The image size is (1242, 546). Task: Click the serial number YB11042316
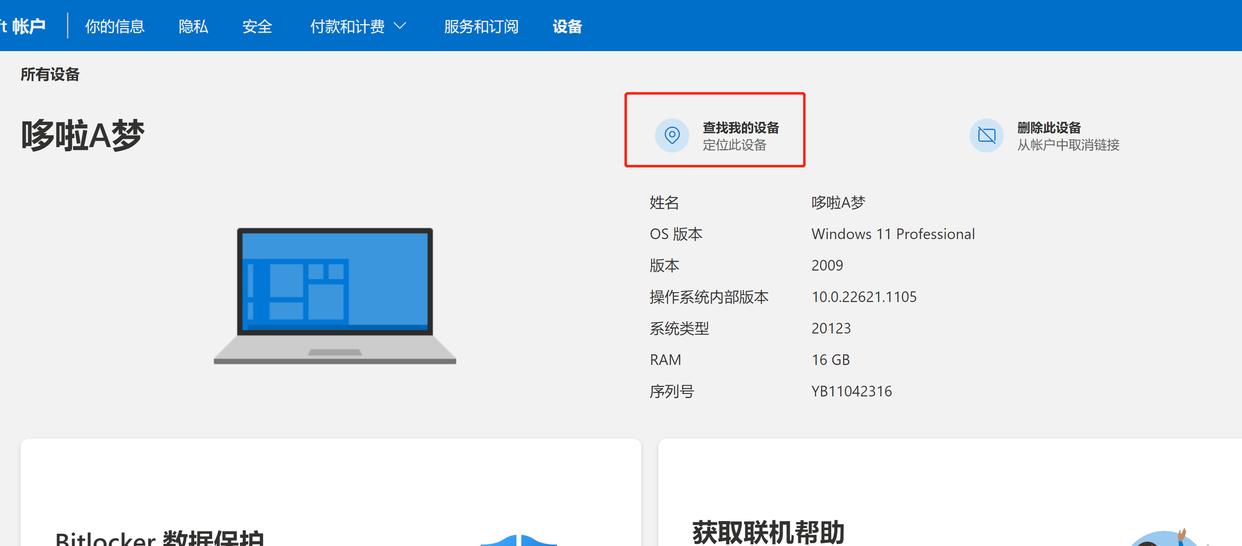click(x=851, y=391)
